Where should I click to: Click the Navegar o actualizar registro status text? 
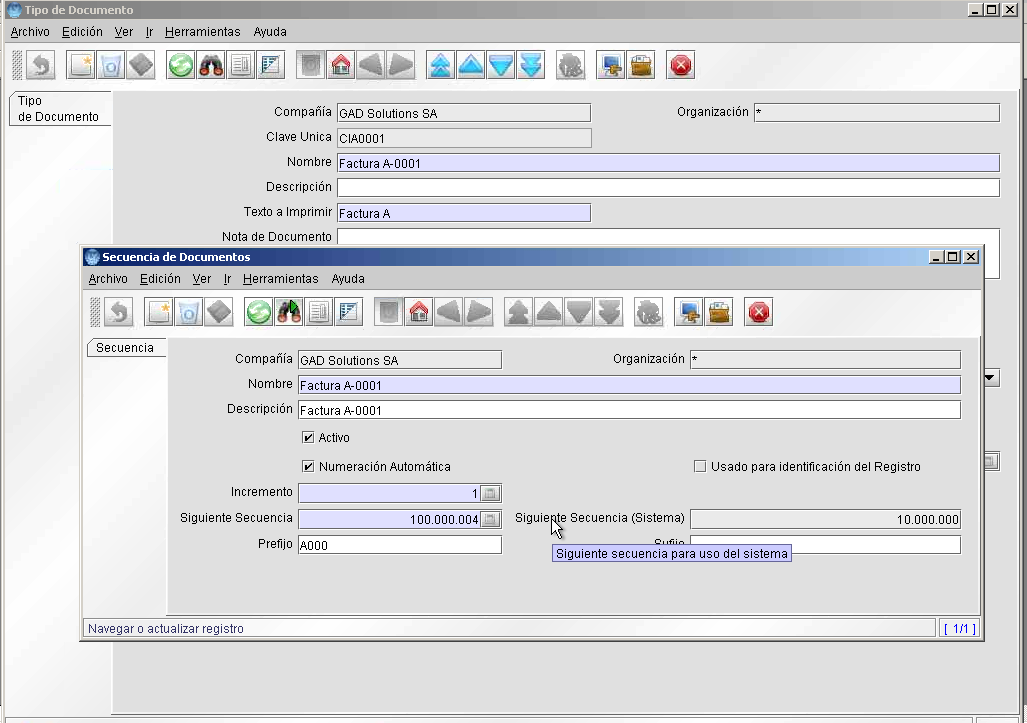coord(166,629)
